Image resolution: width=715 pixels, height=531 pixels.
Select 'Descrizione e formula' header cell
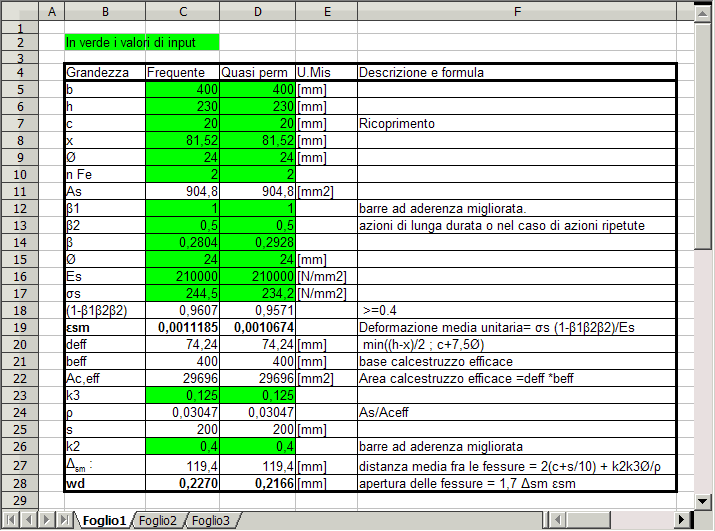coord(517,73)
